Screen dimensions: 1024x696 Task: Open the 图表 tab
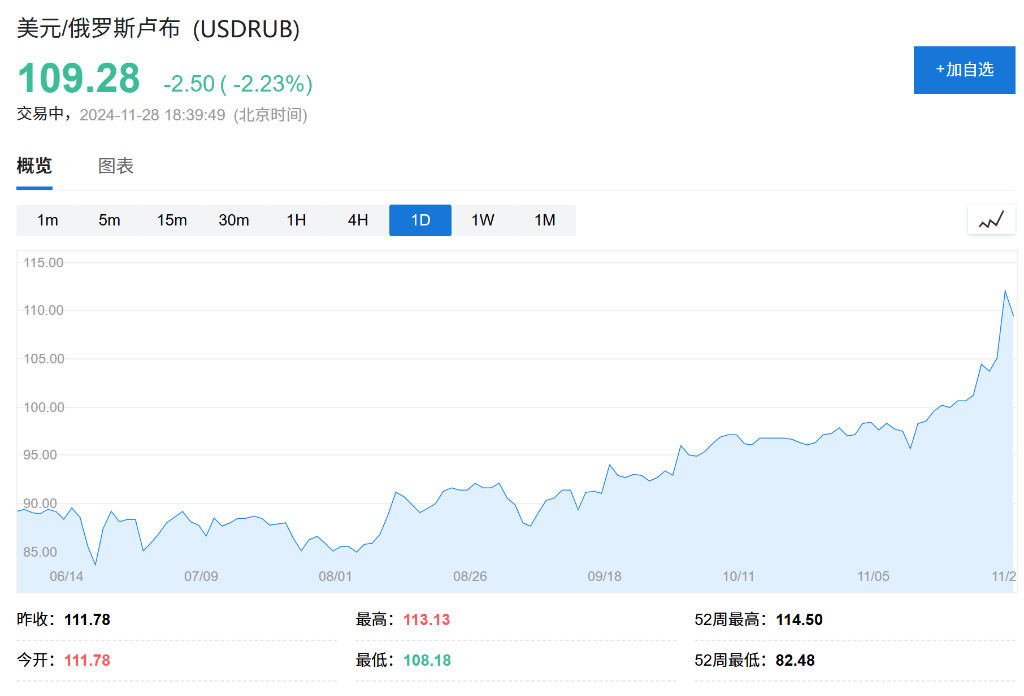coord(116,166)
